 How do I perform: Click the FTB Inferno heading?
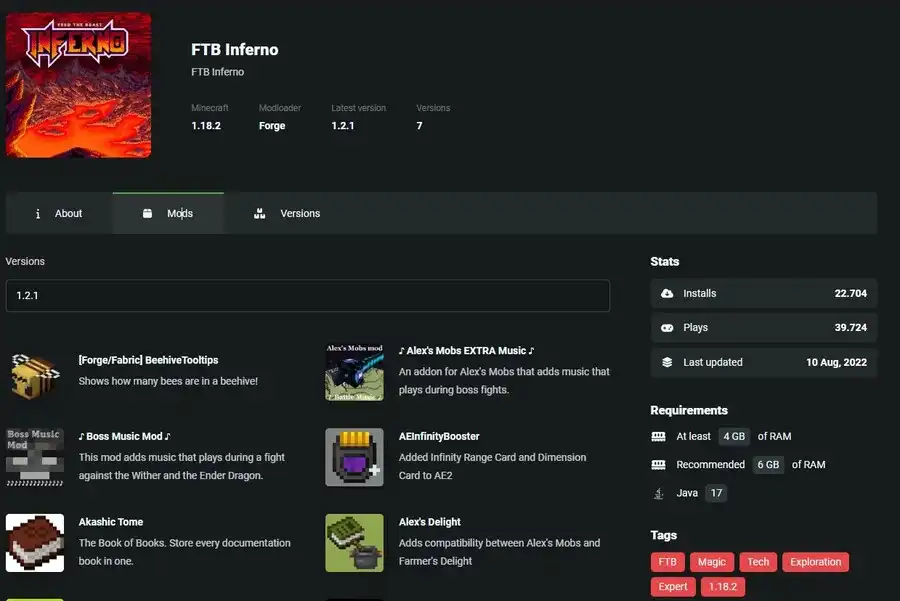click(235, 50)
